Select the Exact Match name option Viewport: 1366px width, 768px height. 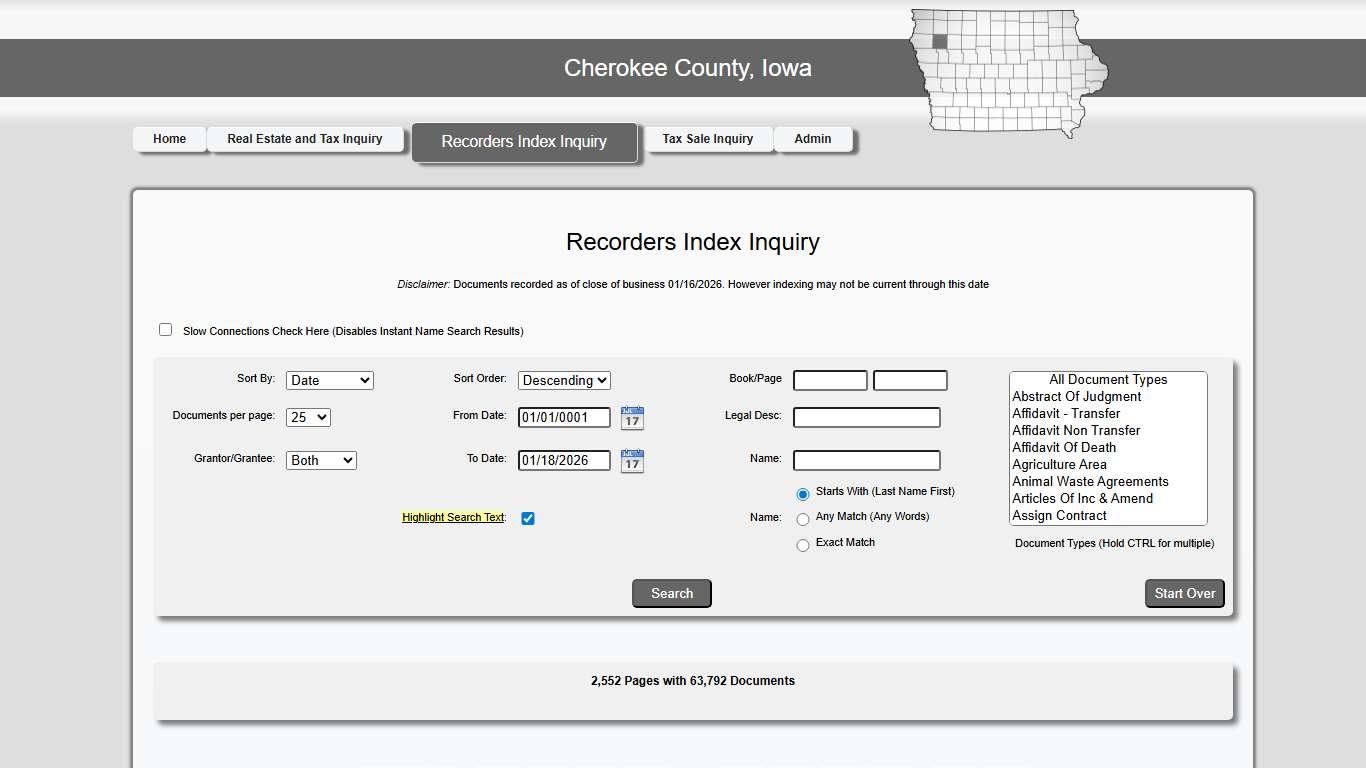(x=803, y=545)
